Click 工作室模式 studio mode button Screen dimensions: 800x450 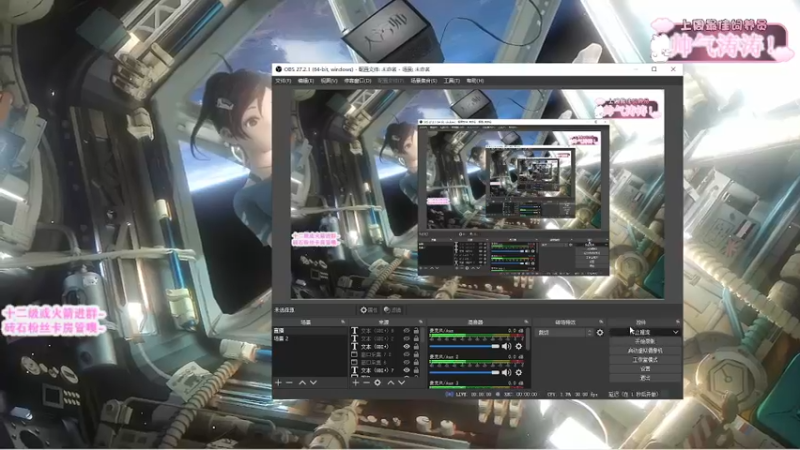coord(645,360)
